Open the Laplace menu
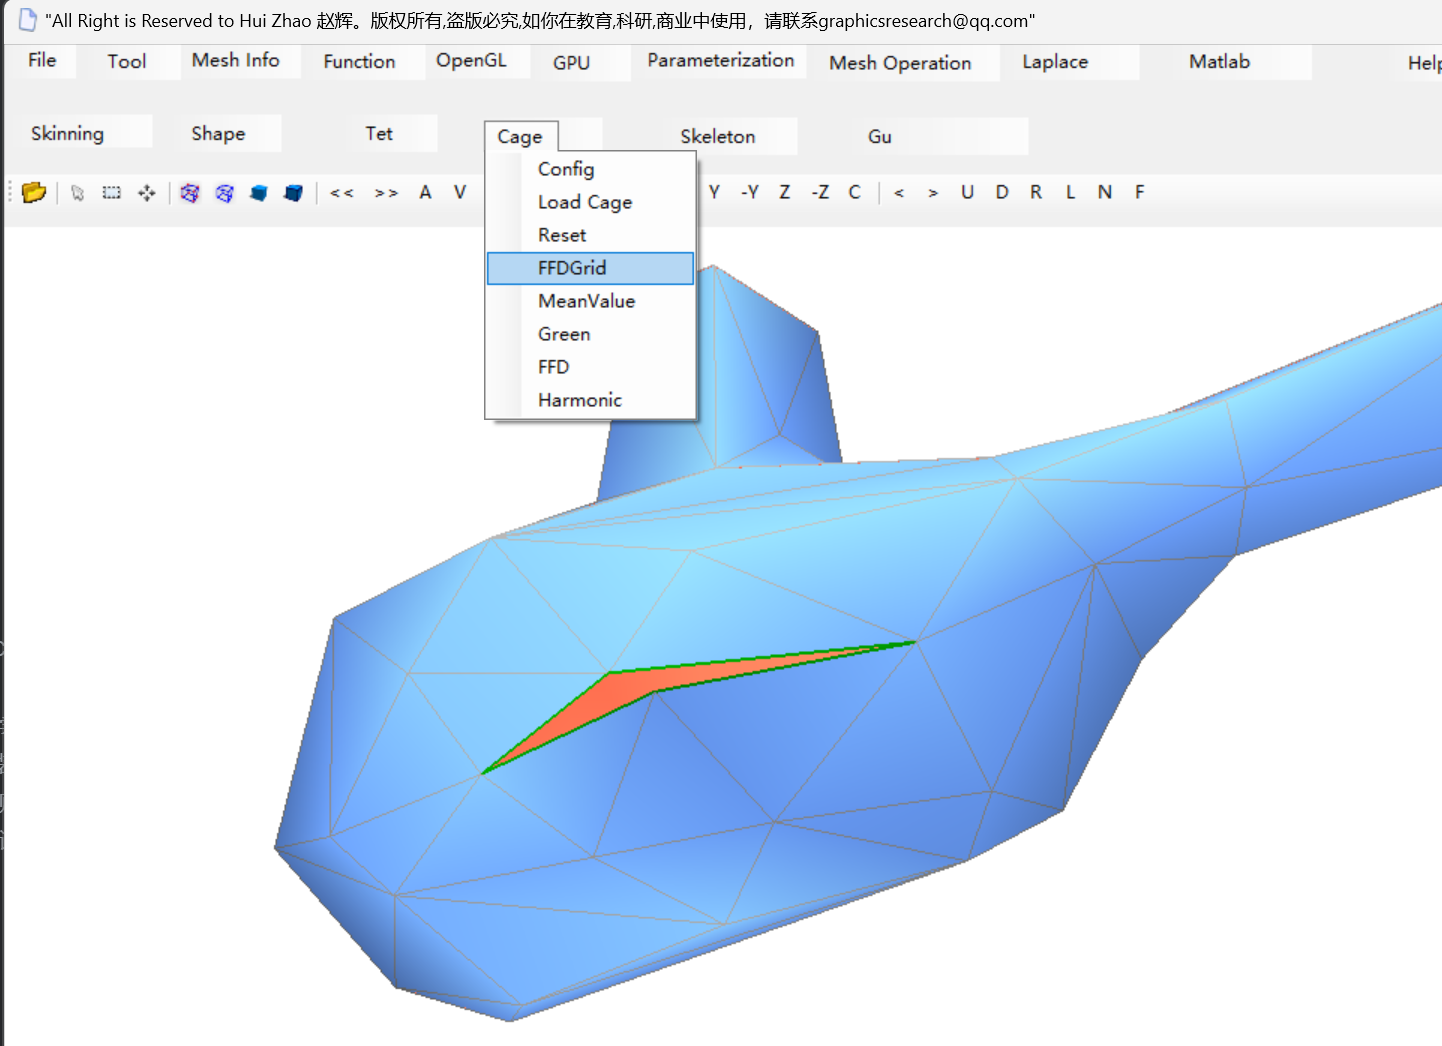 (1055, 61)
